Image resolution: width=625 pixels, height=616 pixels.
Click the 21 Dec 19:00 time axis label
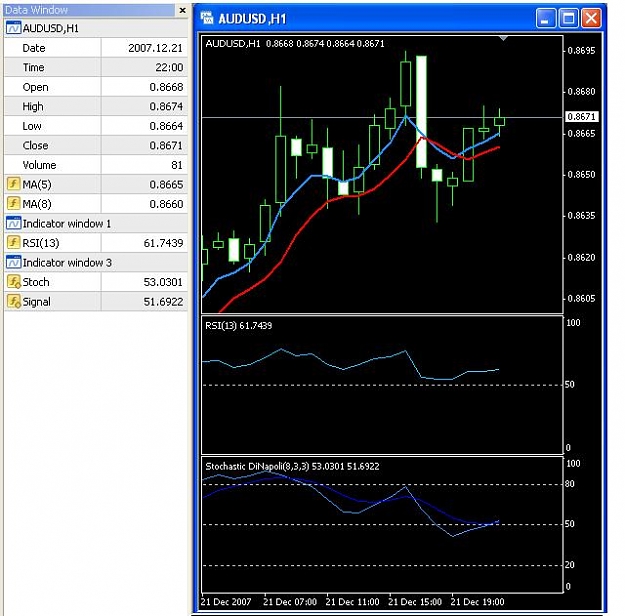point(478,602)
